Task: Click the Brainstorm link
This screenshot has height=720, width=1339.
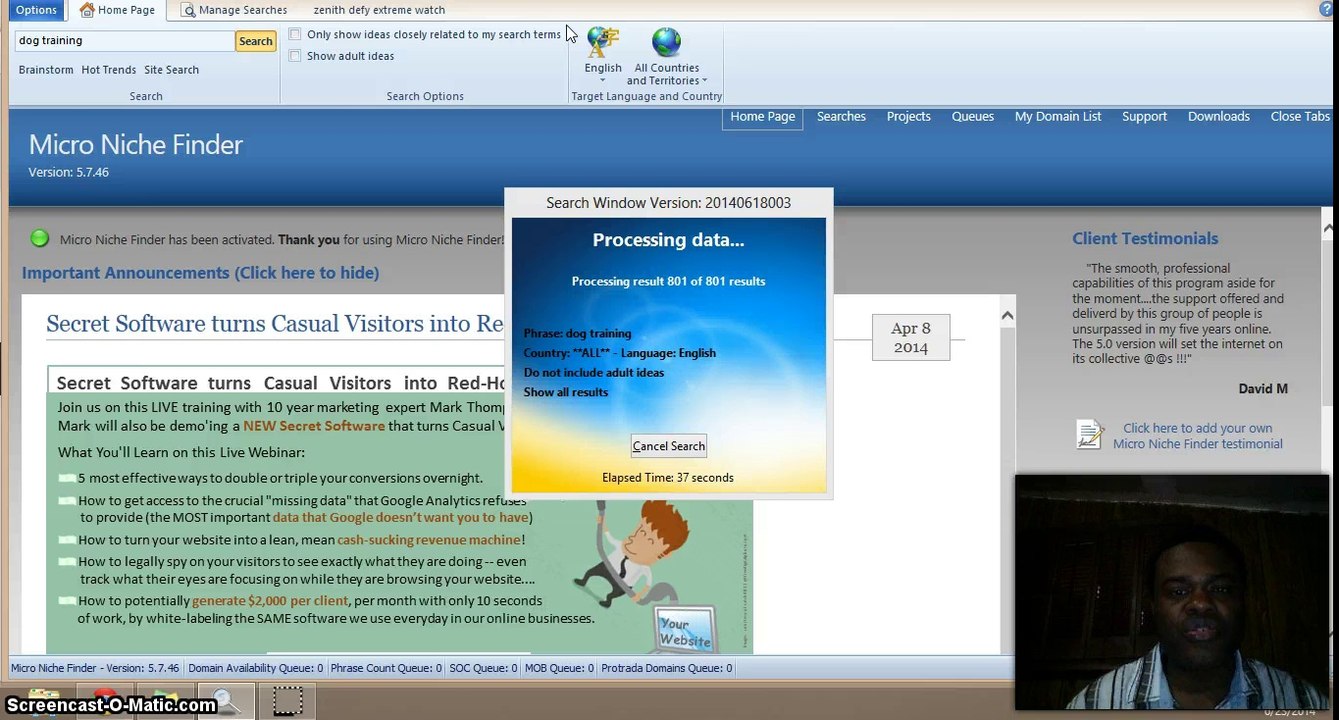Action: point(46,70)
